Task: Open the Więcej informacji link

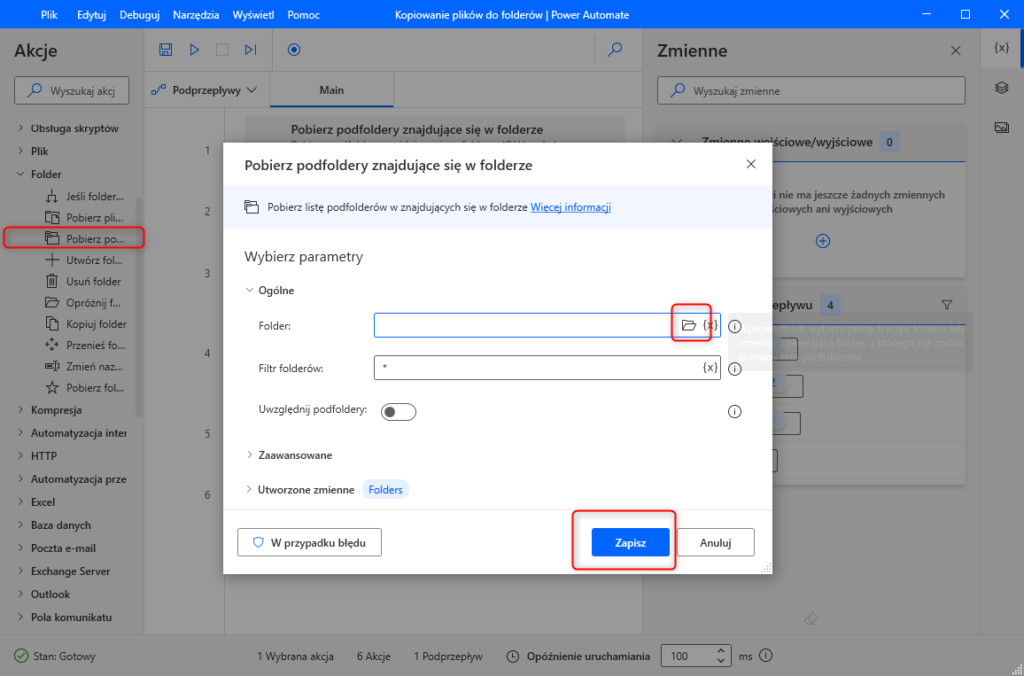Action: click(570, 208)
